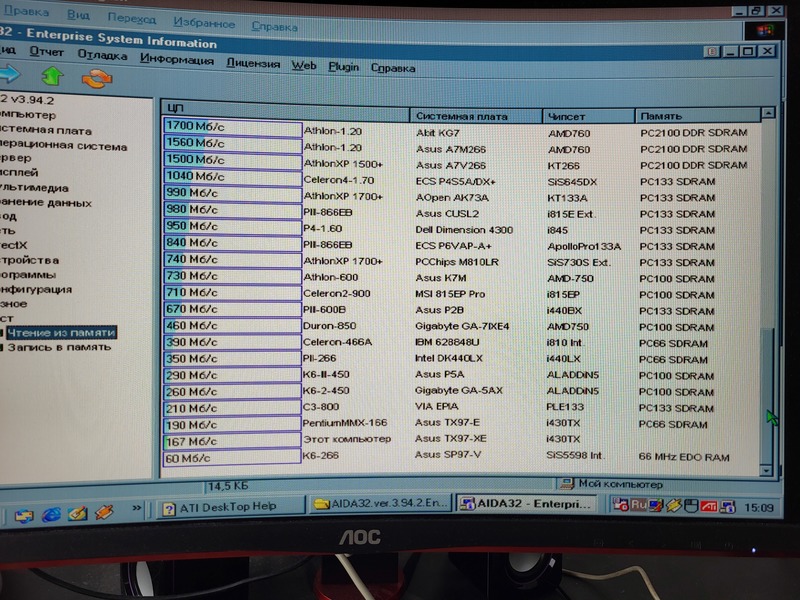Click the orange refresh arrows icon
The width and height of the screenshot is (800, 600).
click(x=96, y=79)
